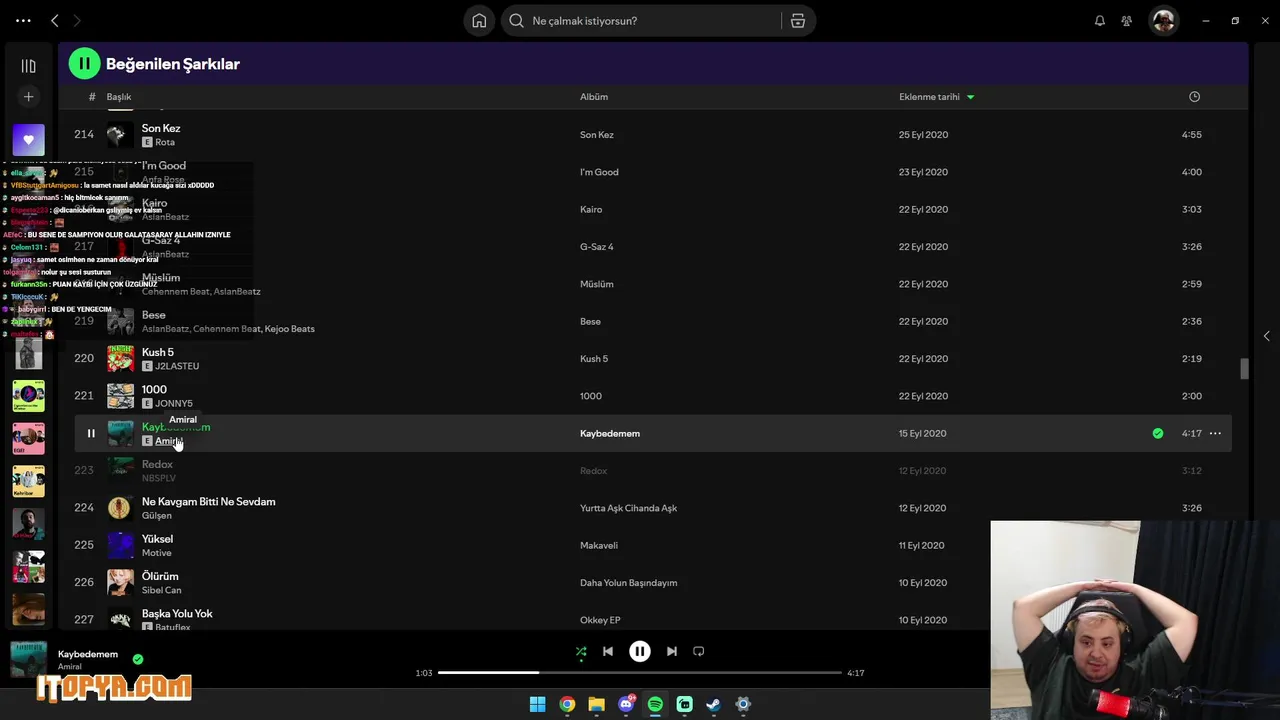Open now-playing song title Kaybedemem
Image resolution: width=1280 pixels, height=720 pixels.
tap(88, 654)
